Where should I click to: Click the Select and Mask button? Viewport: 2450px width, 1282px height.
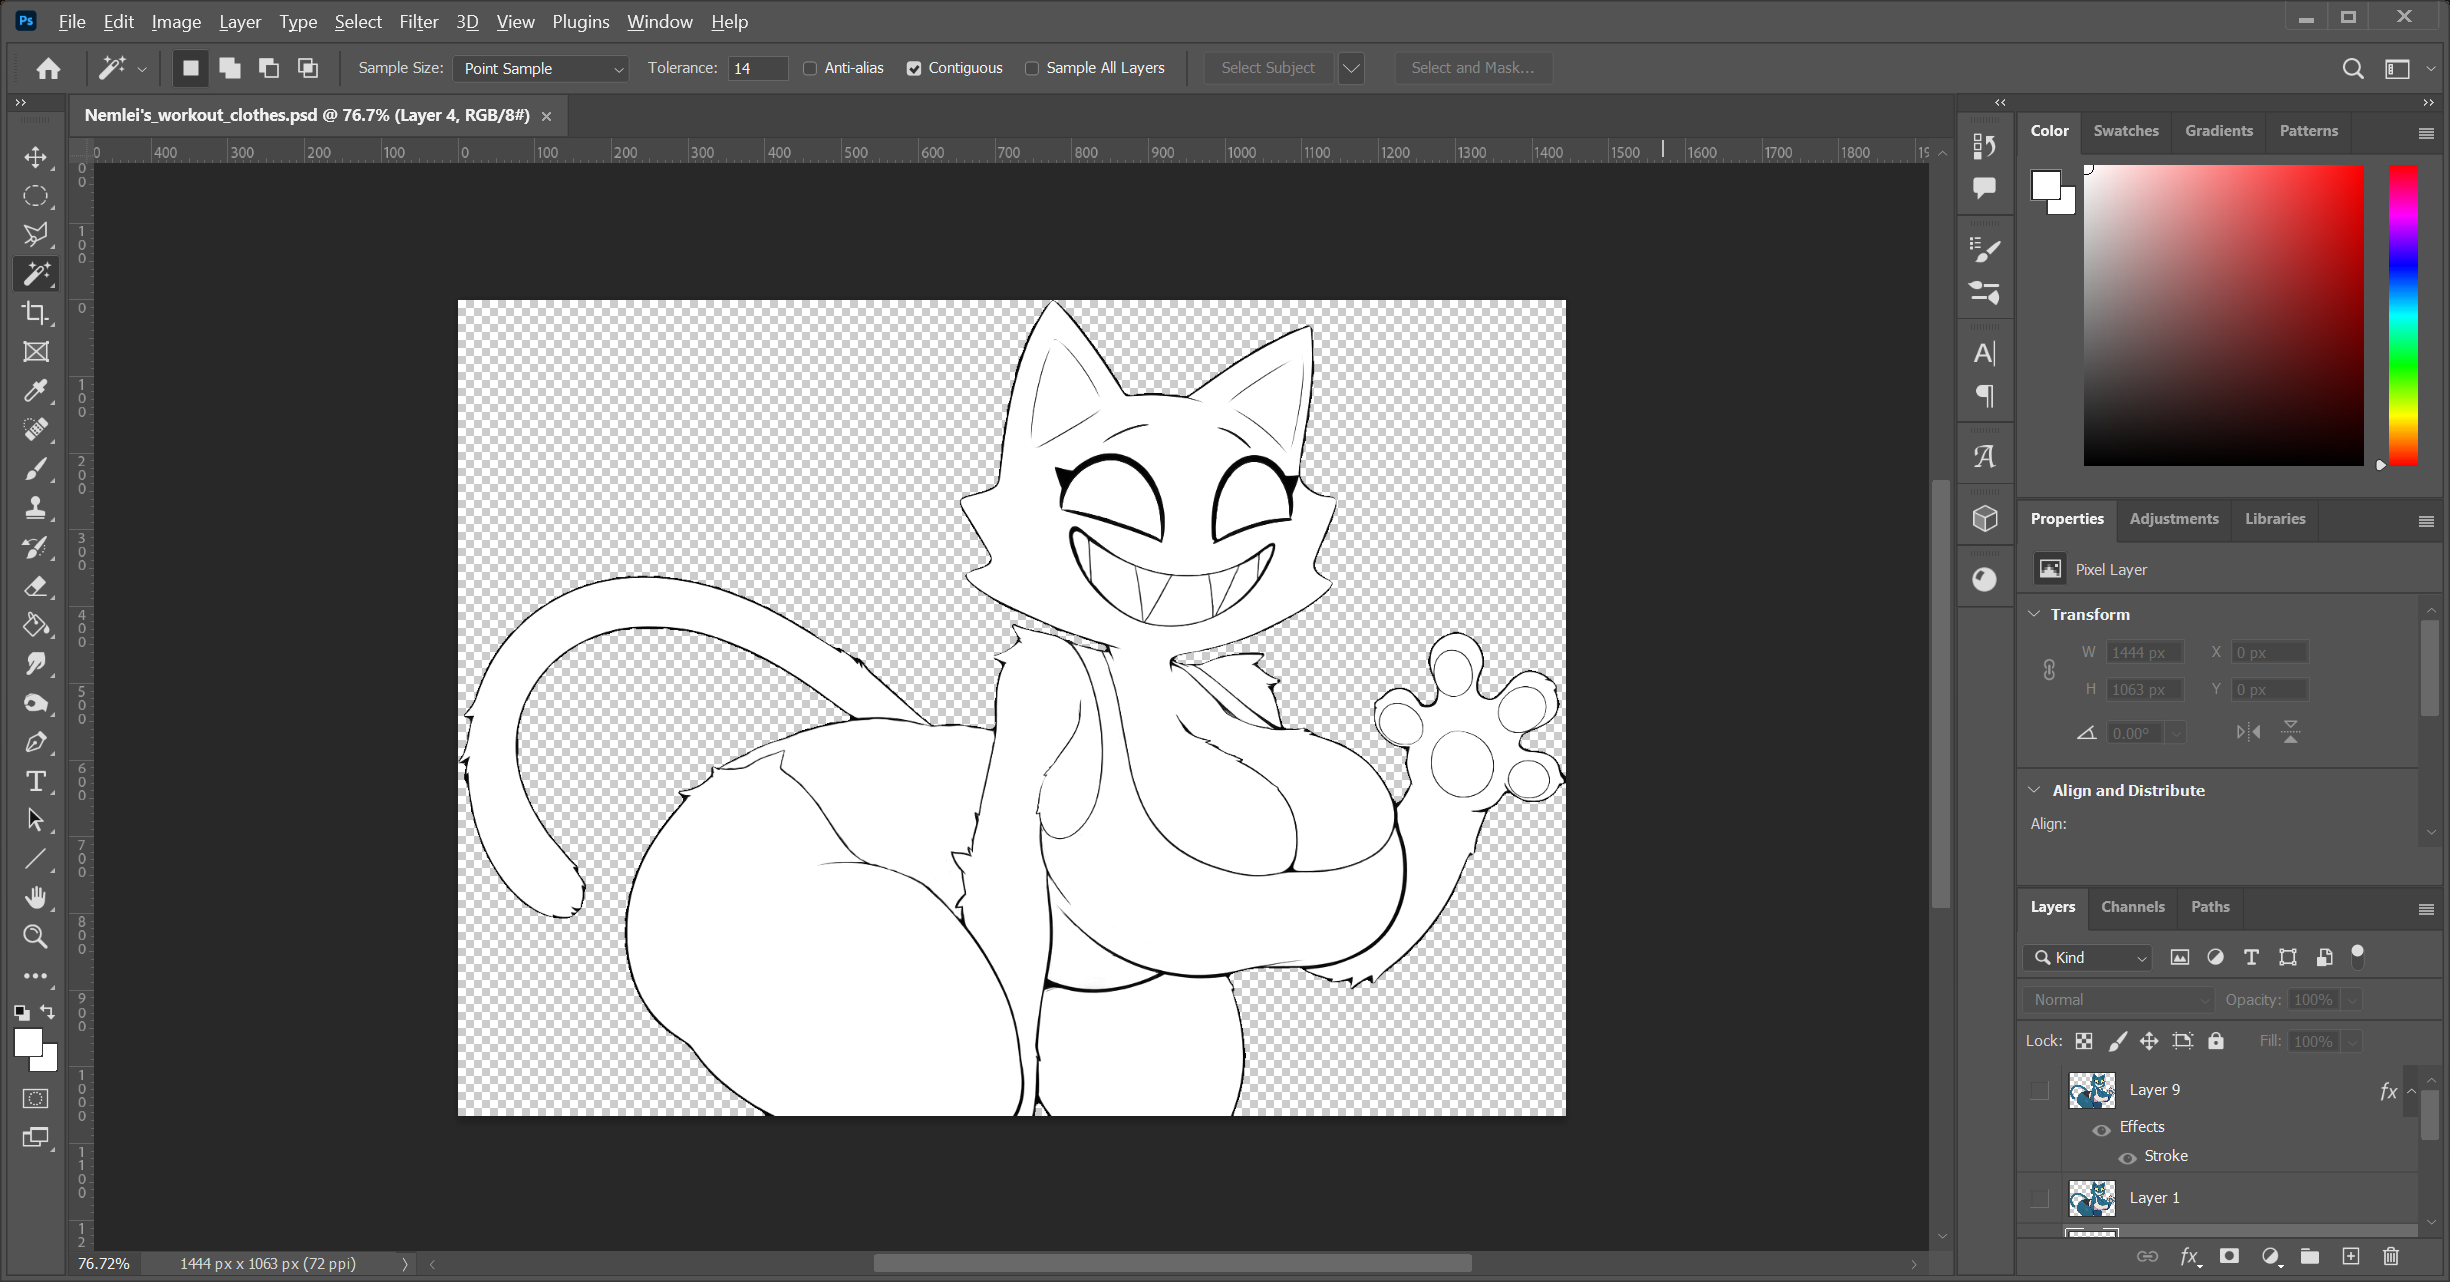(x=1472, y=68)
